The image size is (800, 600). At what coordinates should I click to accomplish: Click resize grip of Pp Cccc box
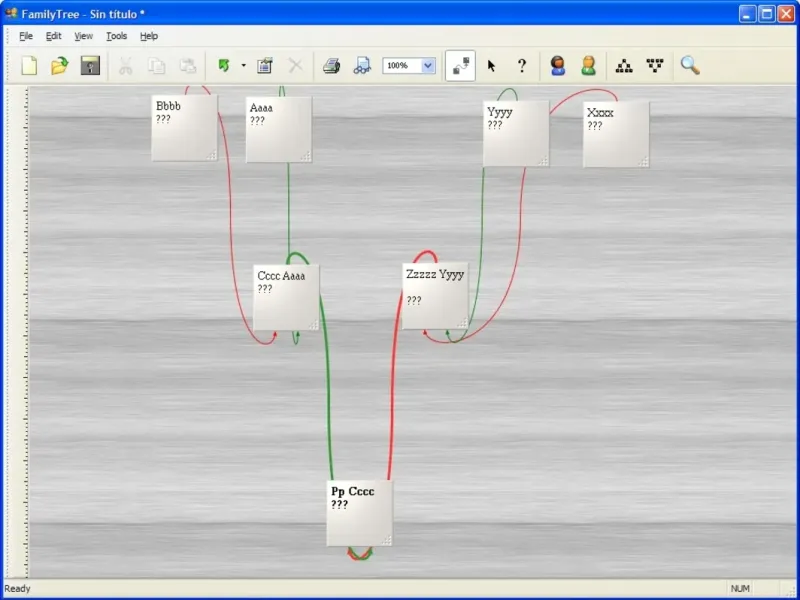[x=387, y=540]
